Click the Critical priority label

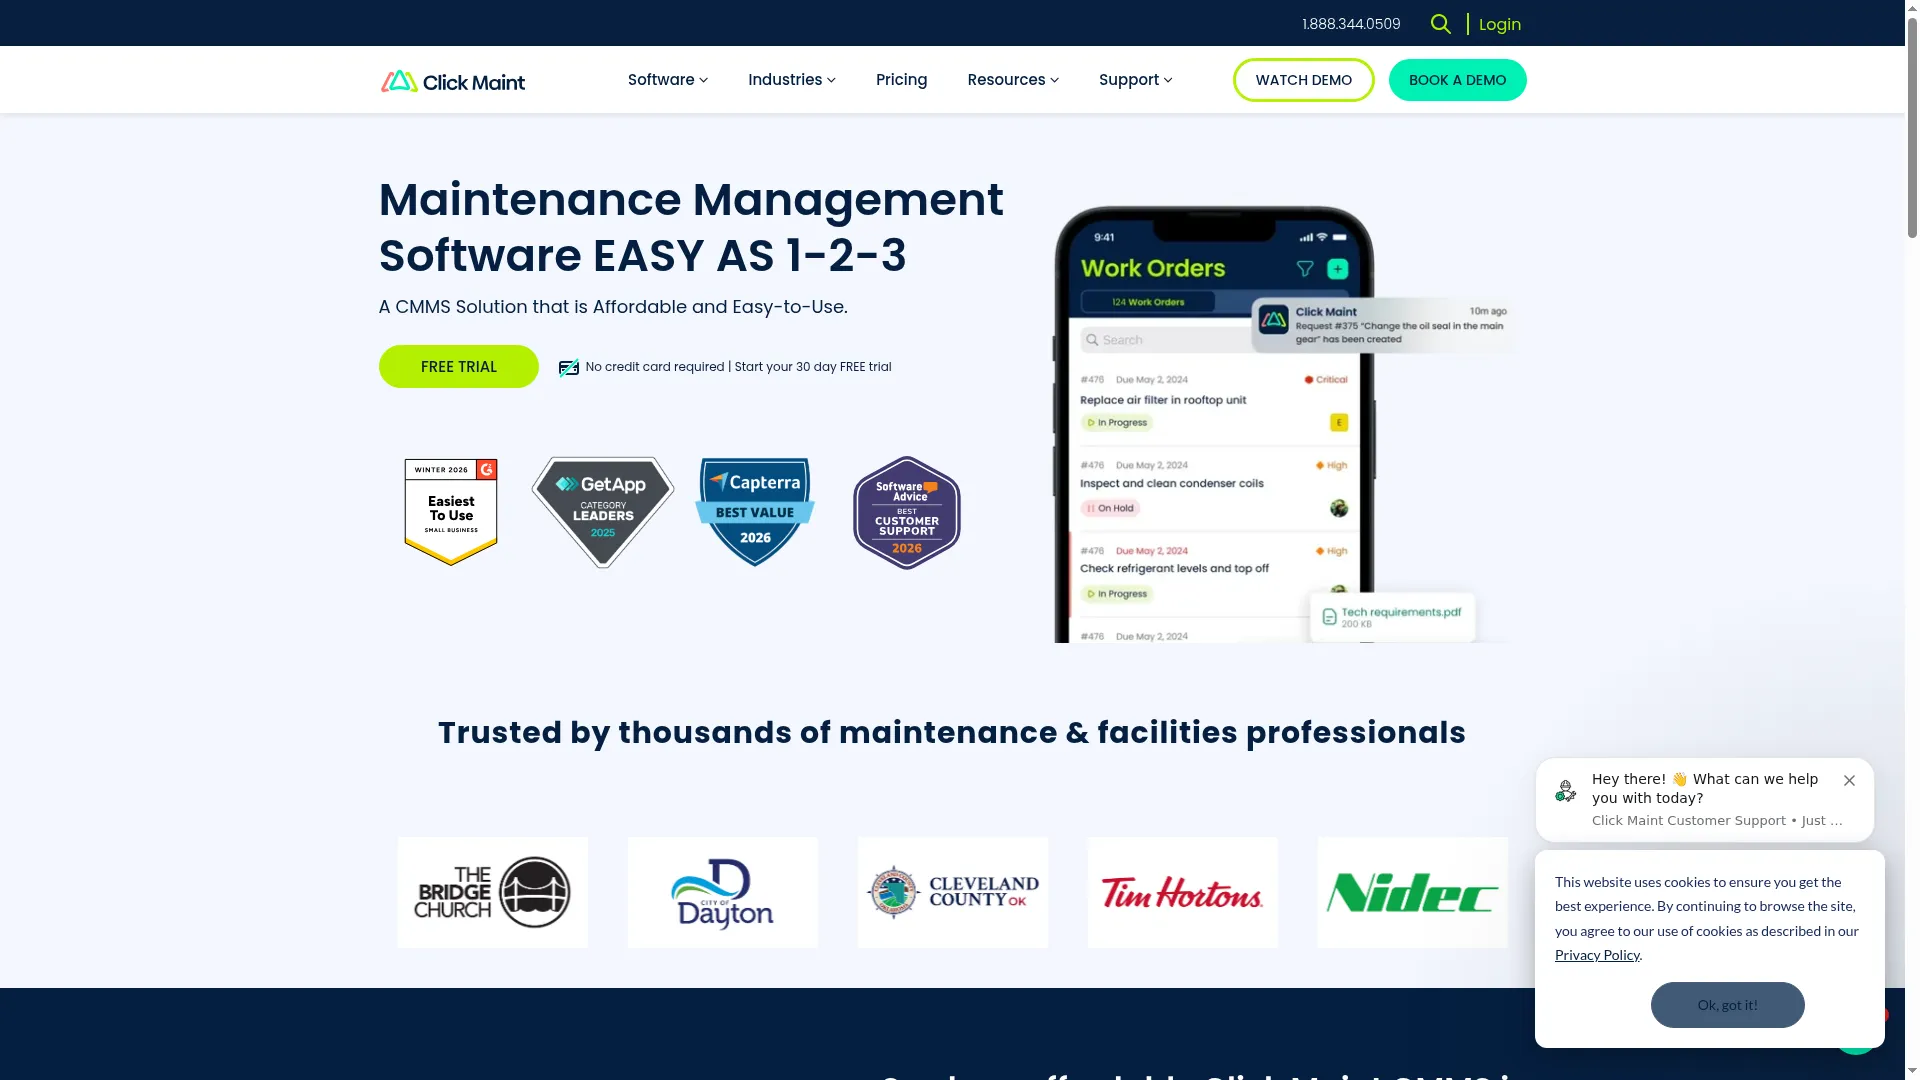(1326, 380)
